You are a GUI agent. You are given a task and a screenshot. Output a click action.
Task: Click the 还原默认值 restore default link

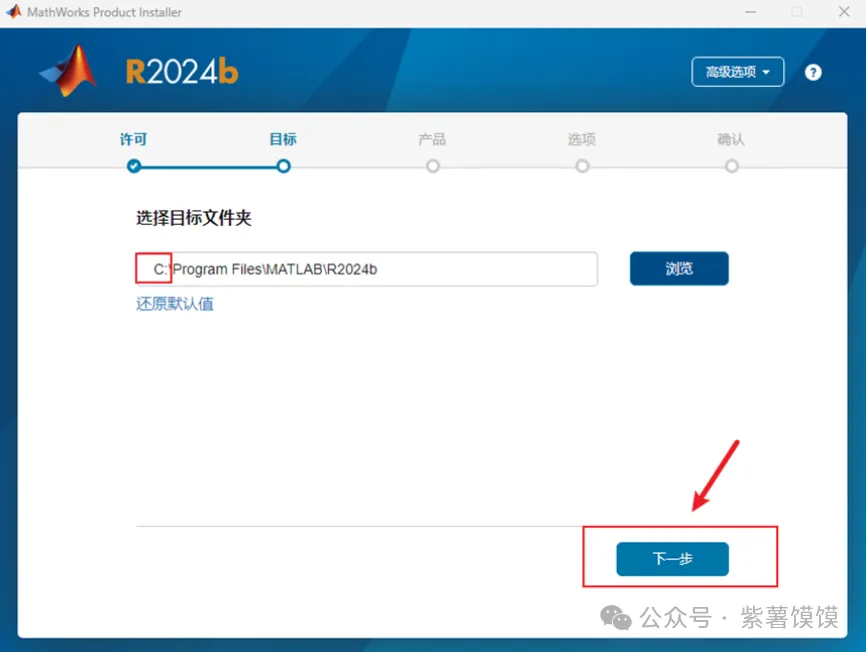[175, 304]
